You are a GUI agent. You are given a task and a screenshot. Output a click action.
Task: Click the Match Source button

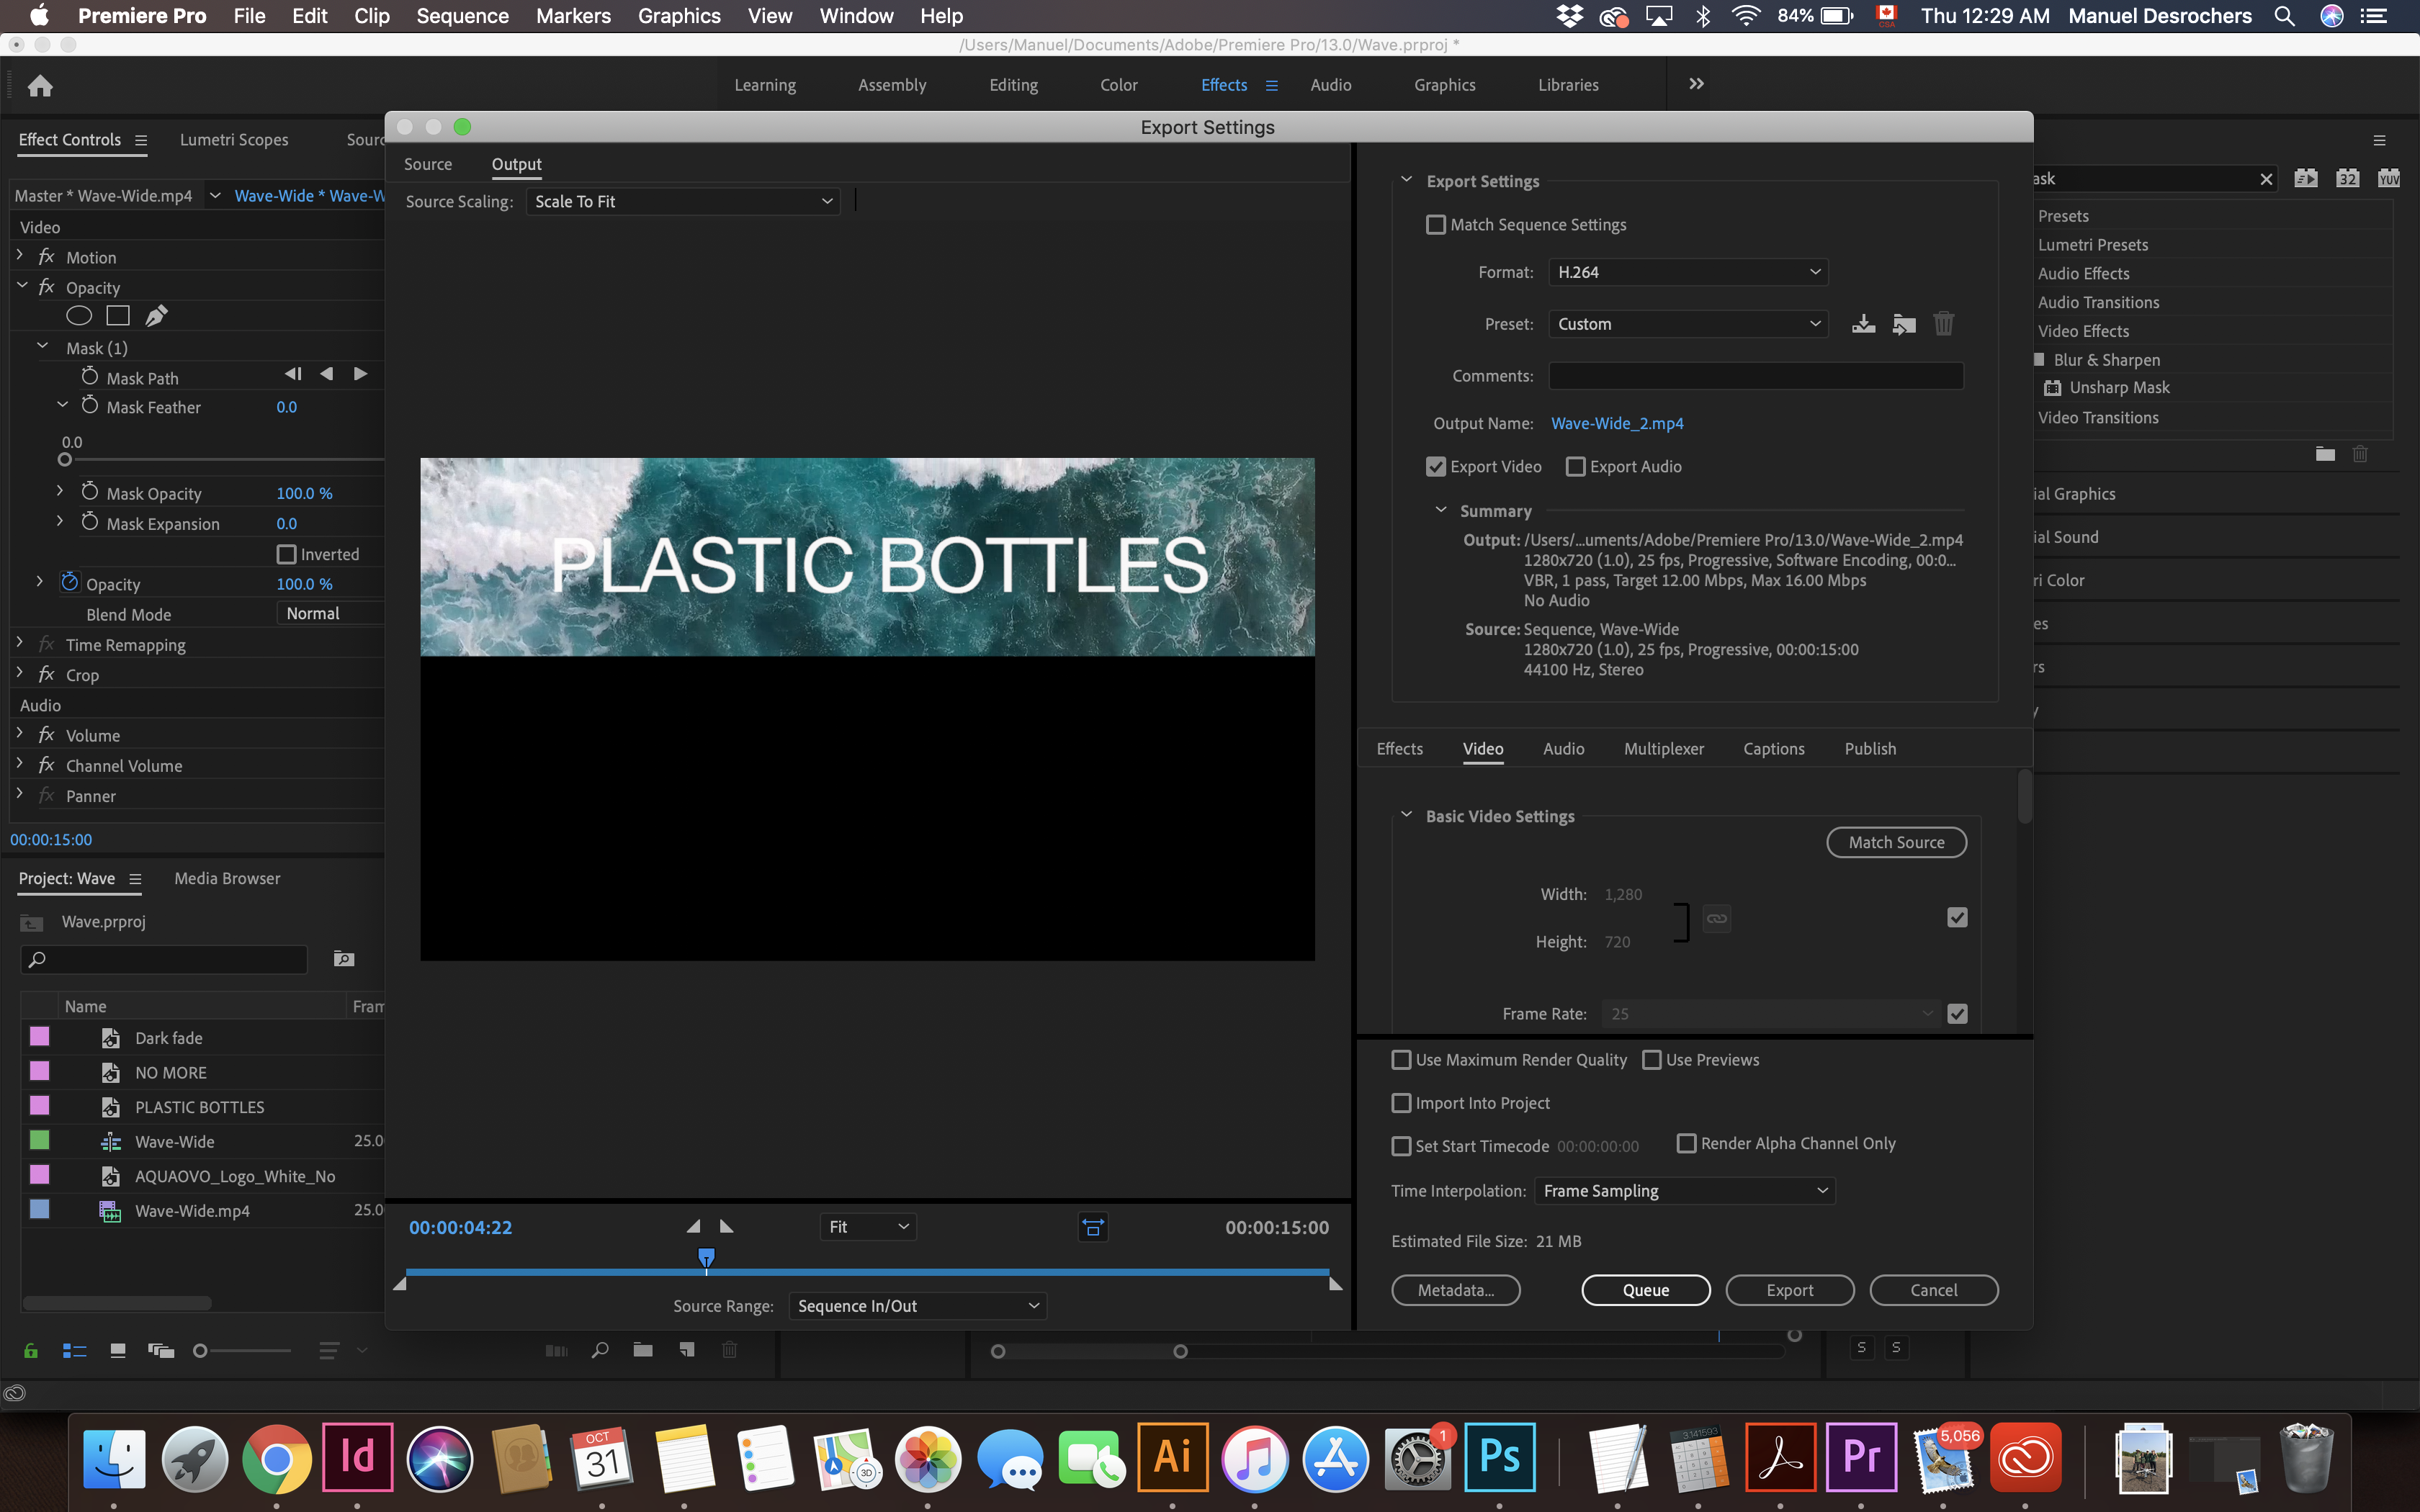[x=1896, y=842]
